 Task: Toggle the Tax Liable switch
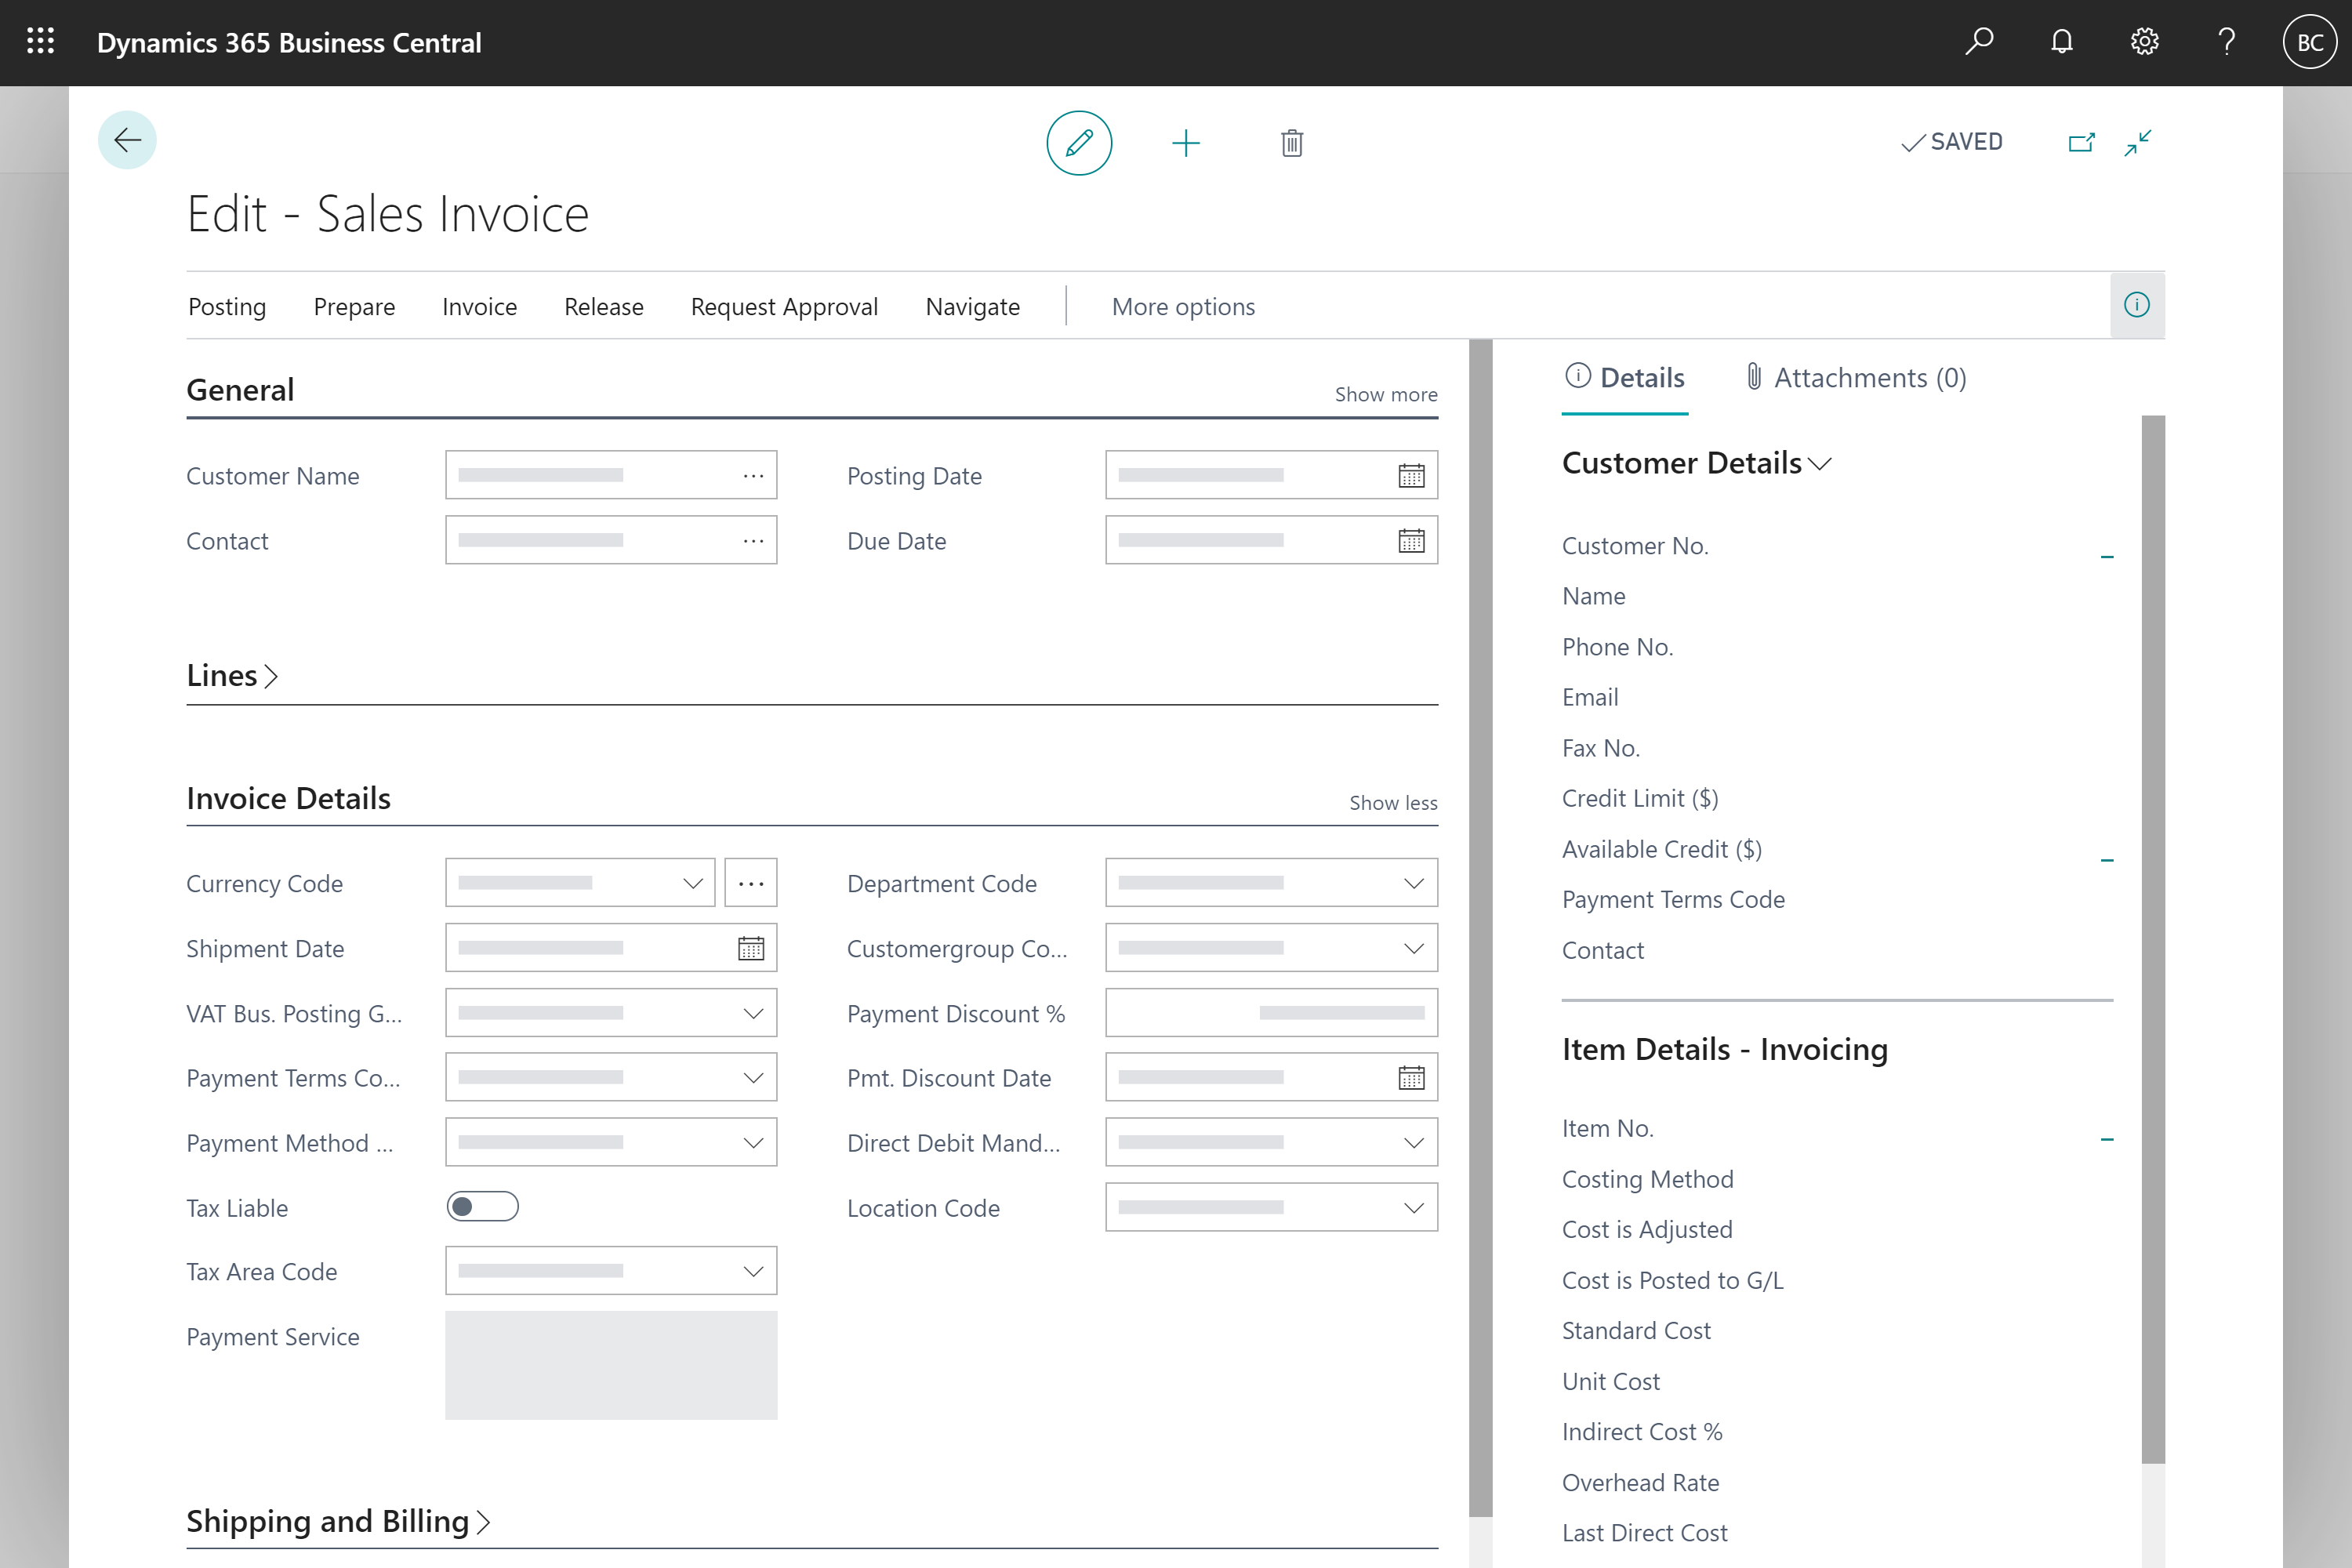tap(483, 1206)
